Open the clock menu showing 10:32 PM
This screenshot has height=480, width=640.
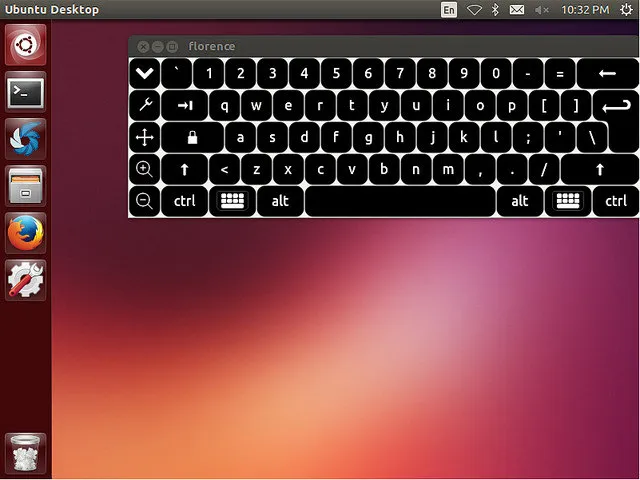click(x=587, y=9)
